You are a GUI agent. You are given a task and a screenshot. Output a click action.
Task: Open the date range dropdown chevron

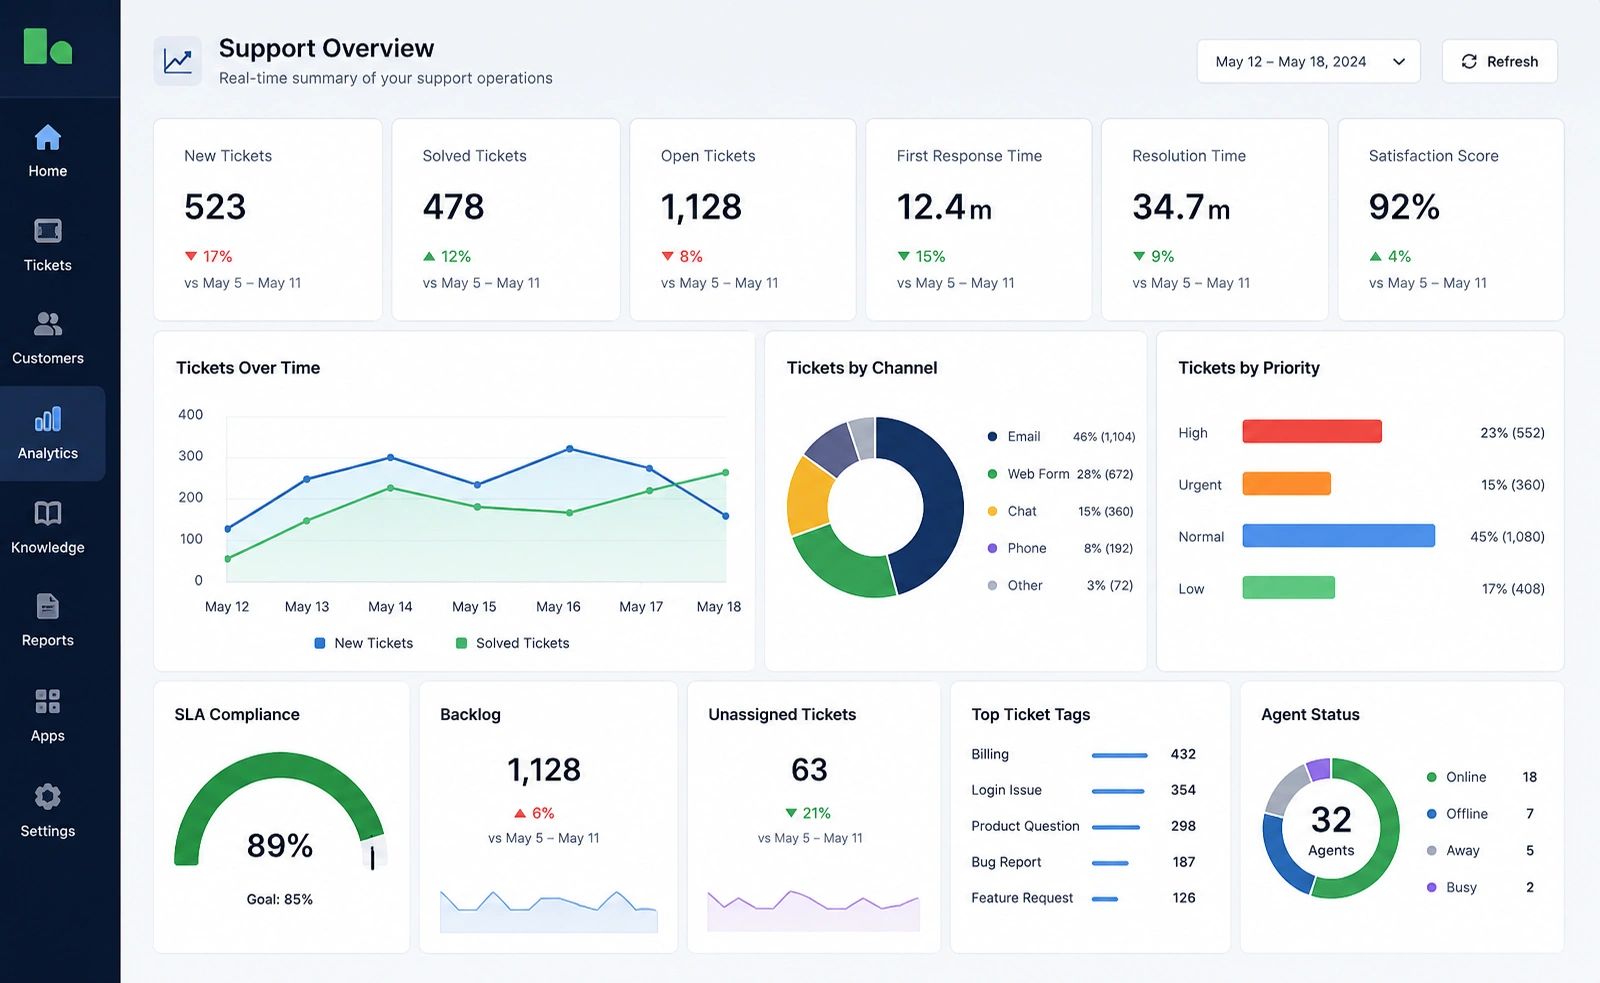point(1399,62)
